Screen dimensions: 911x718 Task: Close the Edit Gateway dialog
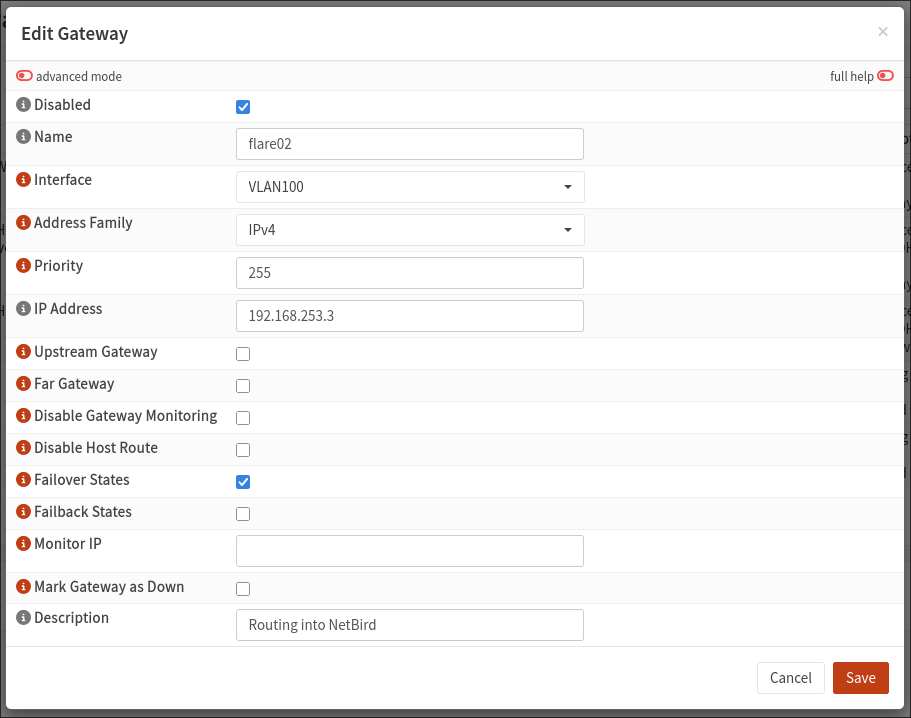click(882, 32)
